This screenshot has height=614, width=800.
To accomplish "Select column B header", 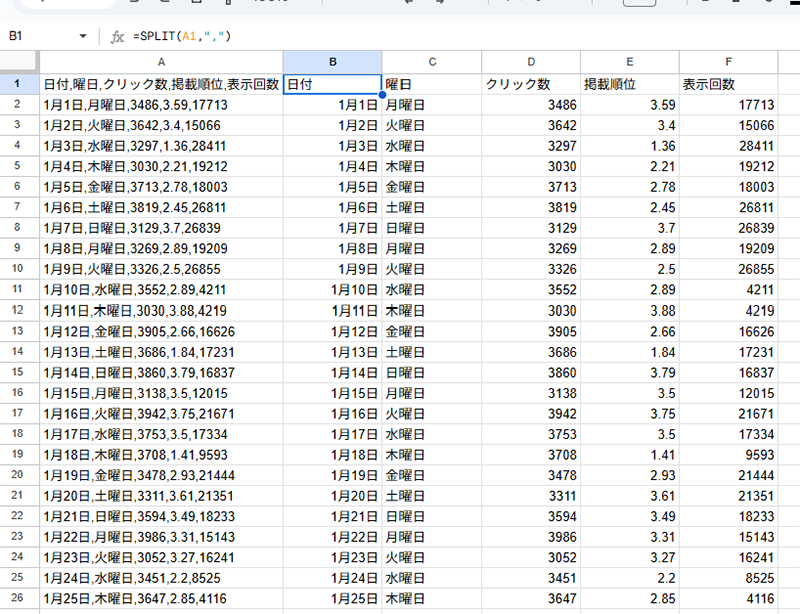I will (x=332, y=62).
